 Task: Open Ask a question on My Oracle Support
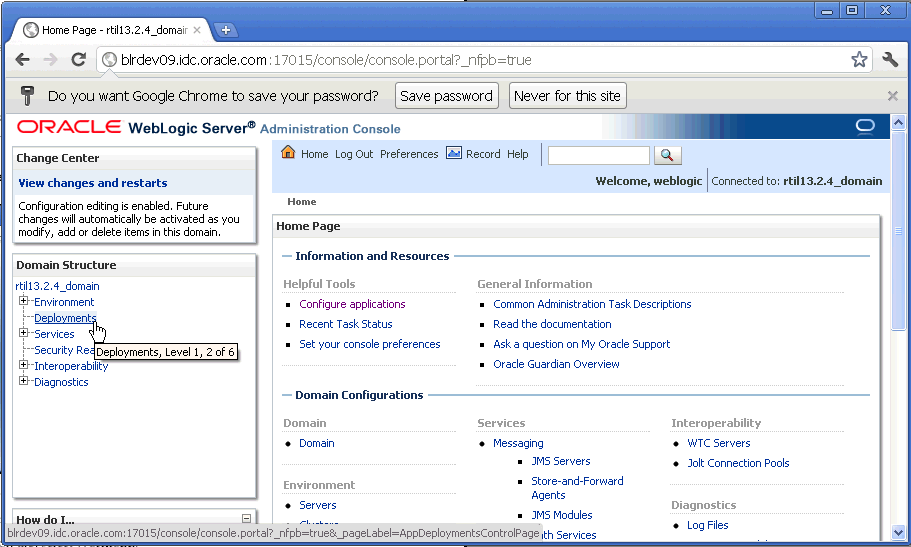(582, 344)
